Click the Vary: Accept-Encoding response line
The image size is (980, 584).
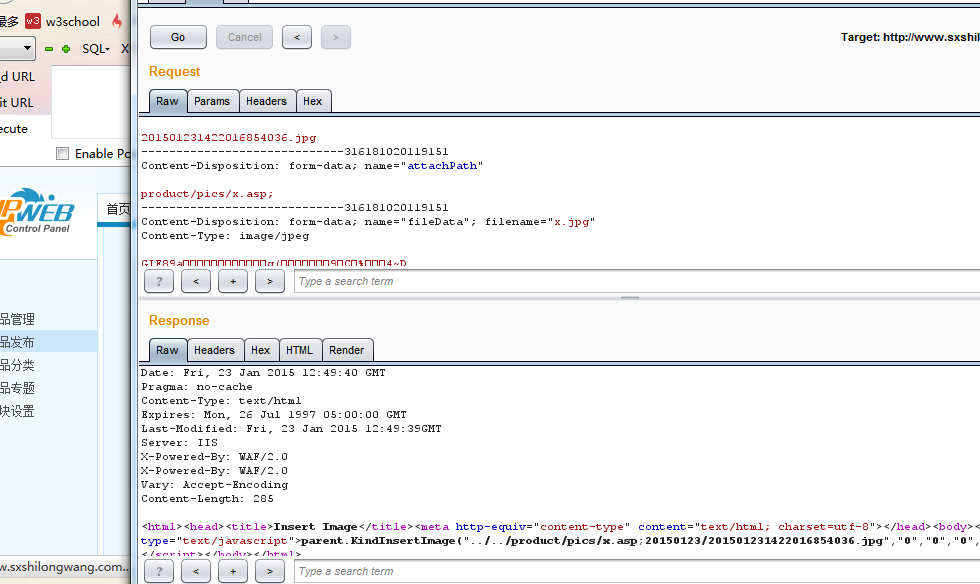(214, 485)
